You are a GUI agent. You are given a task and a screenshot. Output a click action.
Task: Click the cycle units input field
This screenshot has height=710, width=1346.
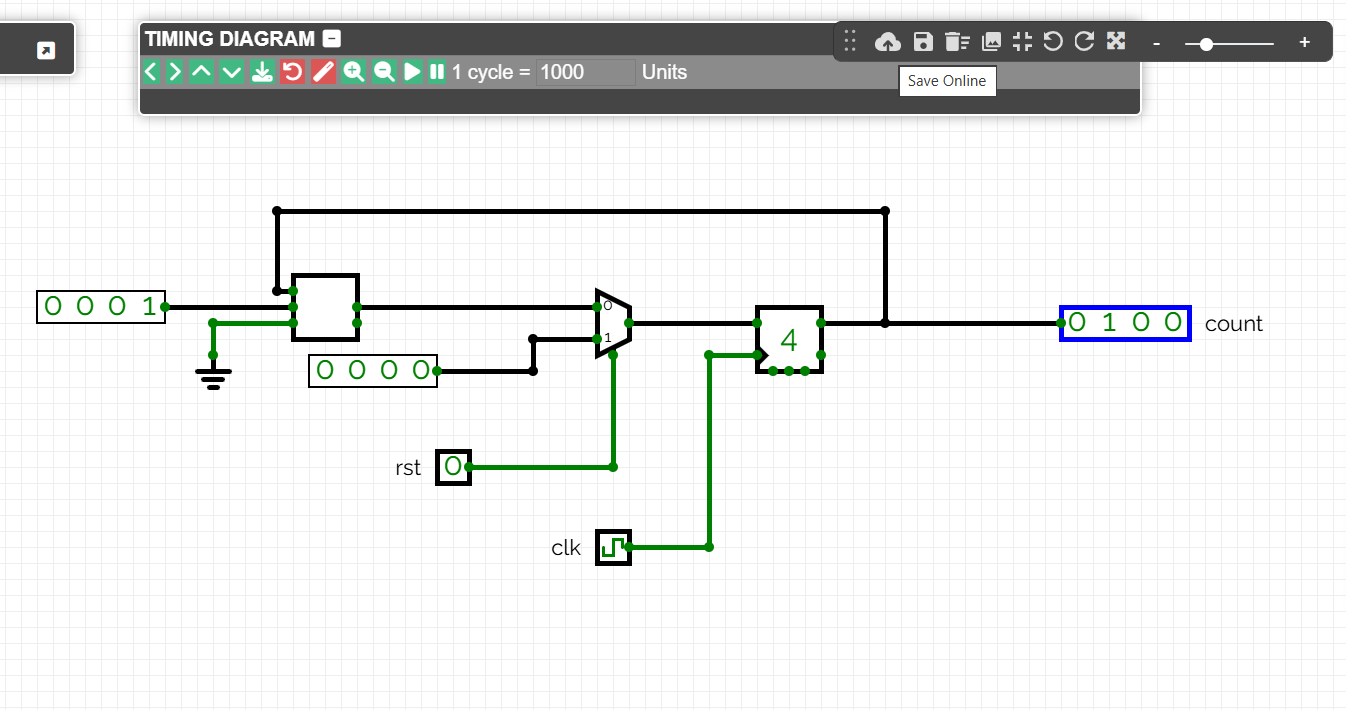tap(585, 72)
